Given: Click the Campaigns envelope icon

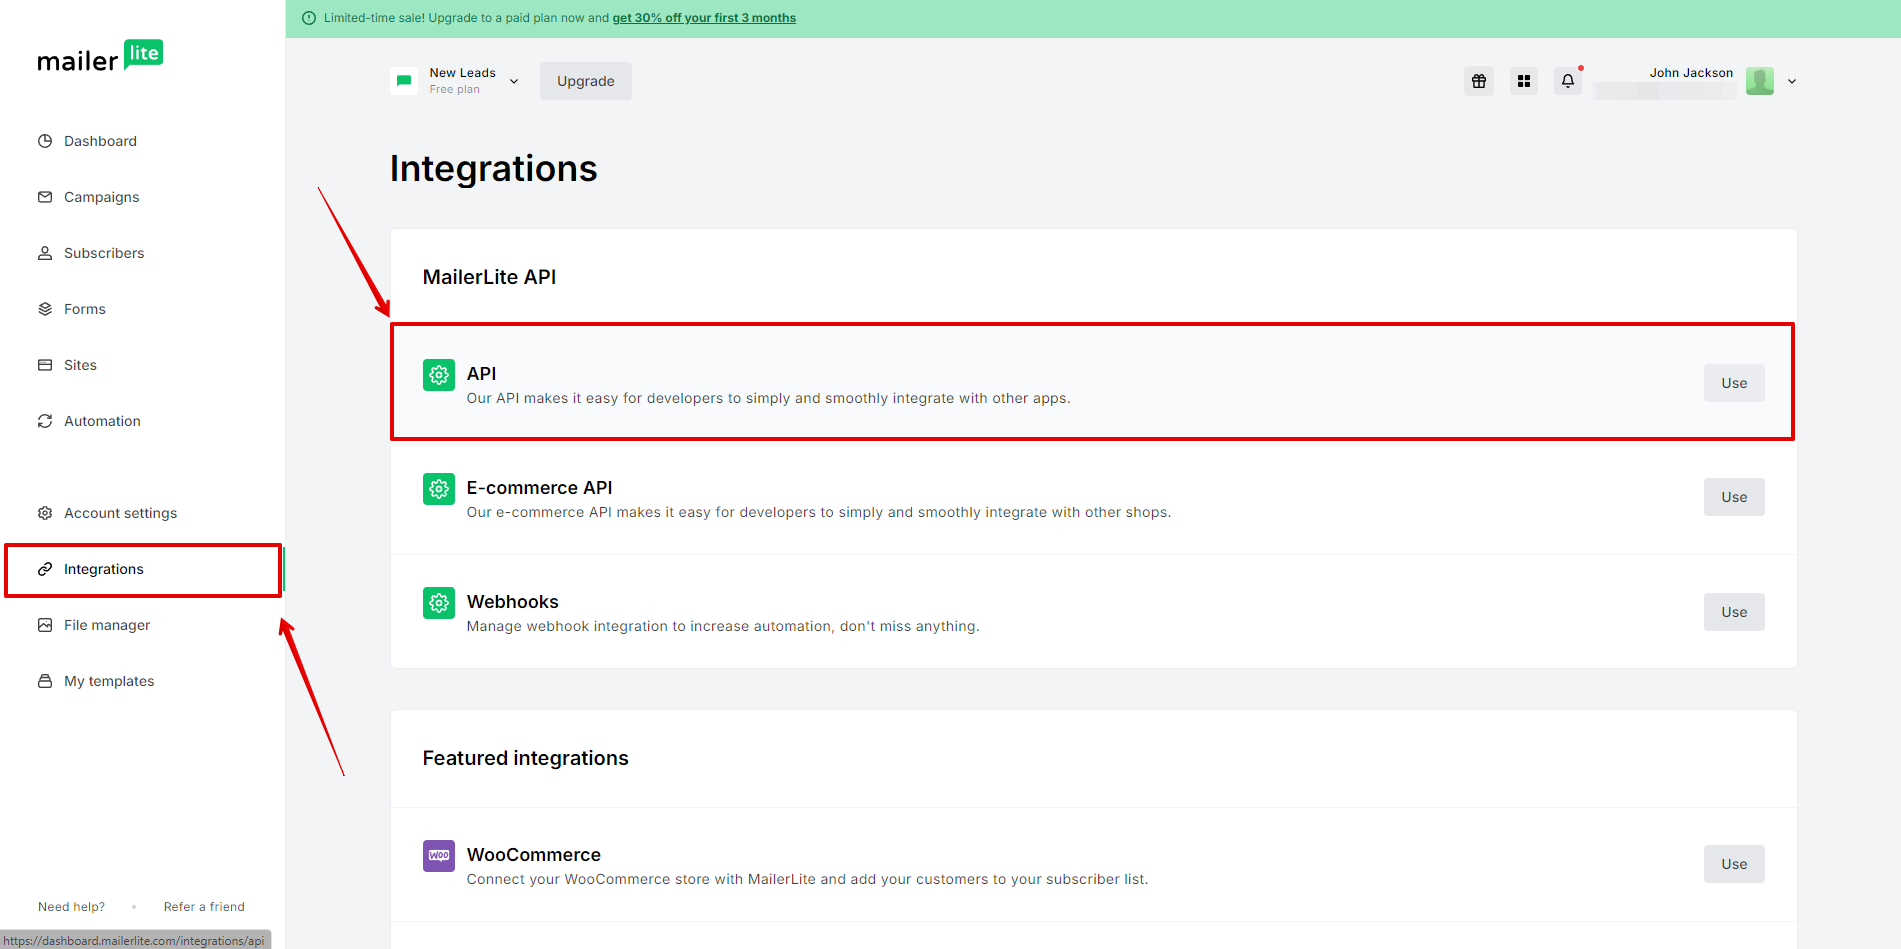Looking at the screenshot, I should (45, 197).
